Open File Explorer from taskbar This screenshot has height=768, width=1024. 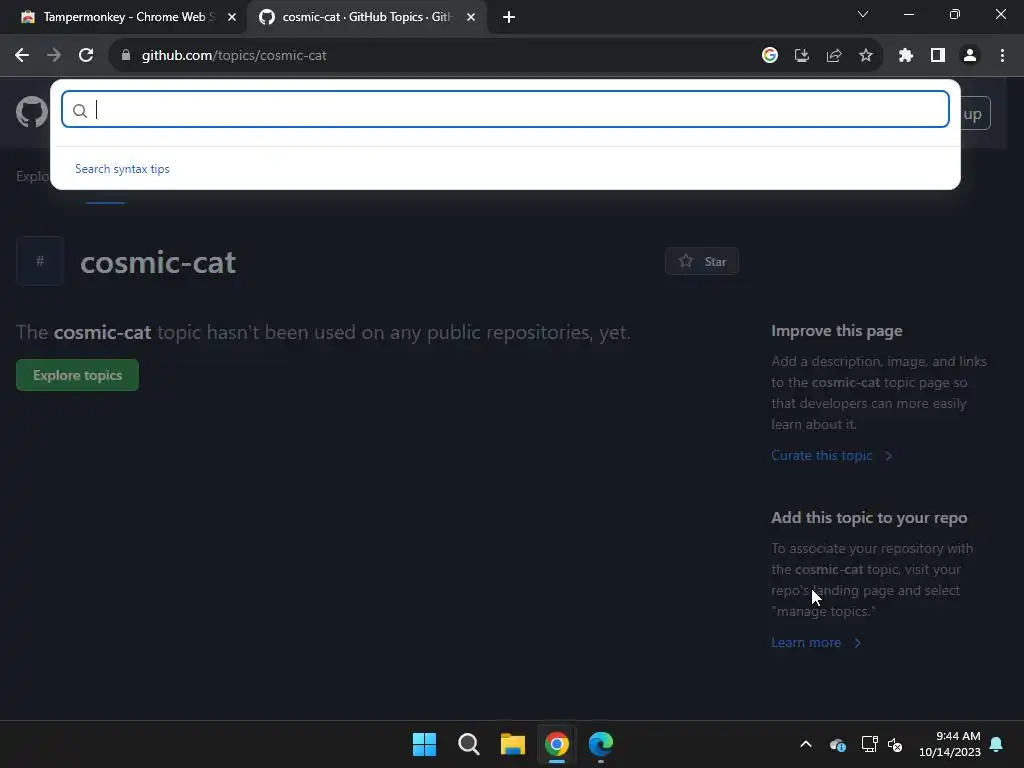513,744
